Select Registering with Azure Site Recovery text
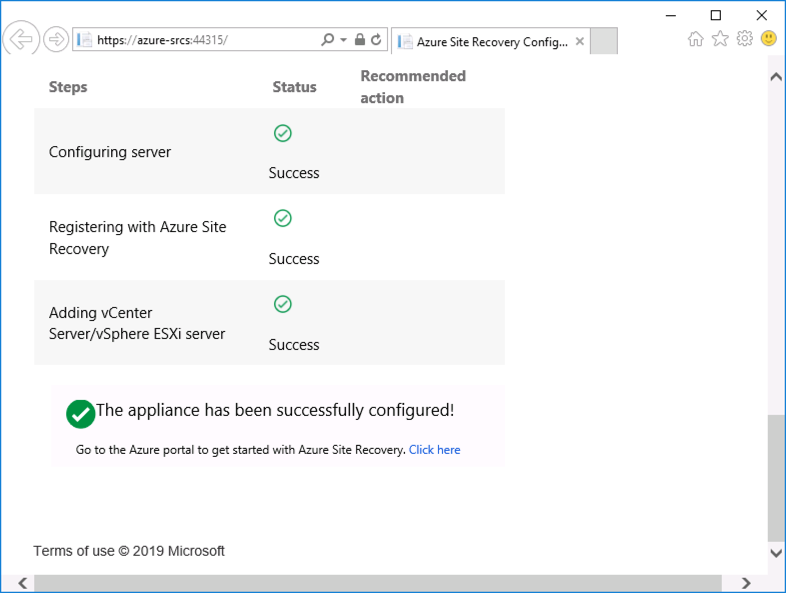Screen dimensions: 786x593 click(137, 238)
